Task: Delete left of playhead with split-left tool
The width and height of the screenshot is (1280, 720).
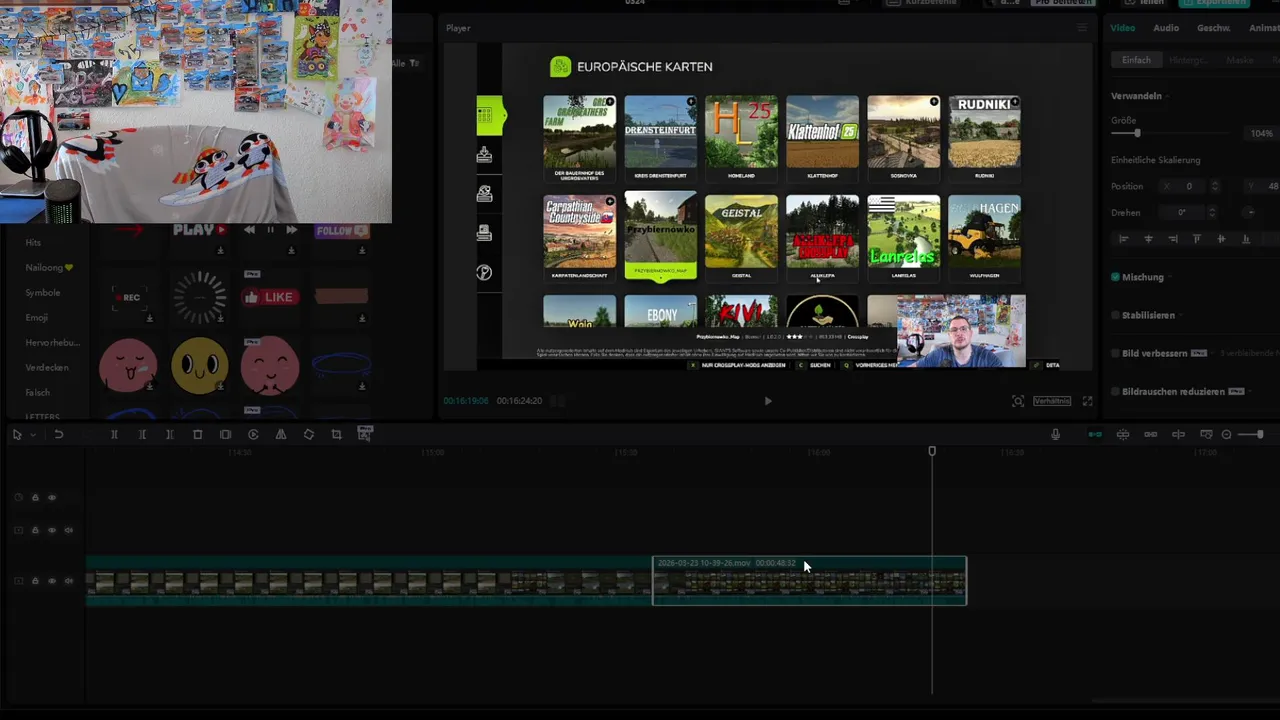Action: pyautogui.click(x=142, y=435)
